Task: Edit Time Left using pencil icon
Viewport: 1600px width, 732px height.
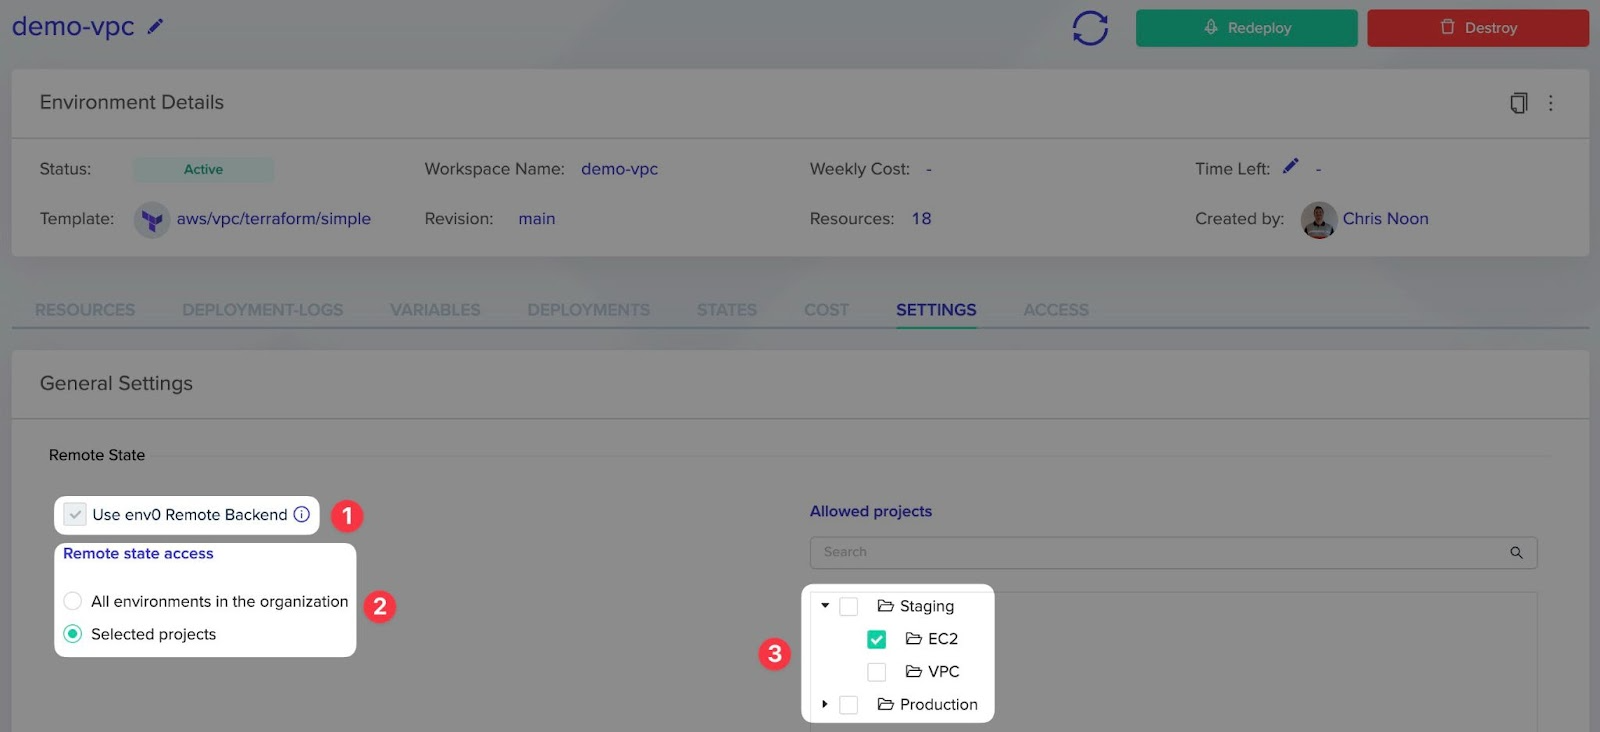Action: pyautogui.click(x=1291, y=166)
